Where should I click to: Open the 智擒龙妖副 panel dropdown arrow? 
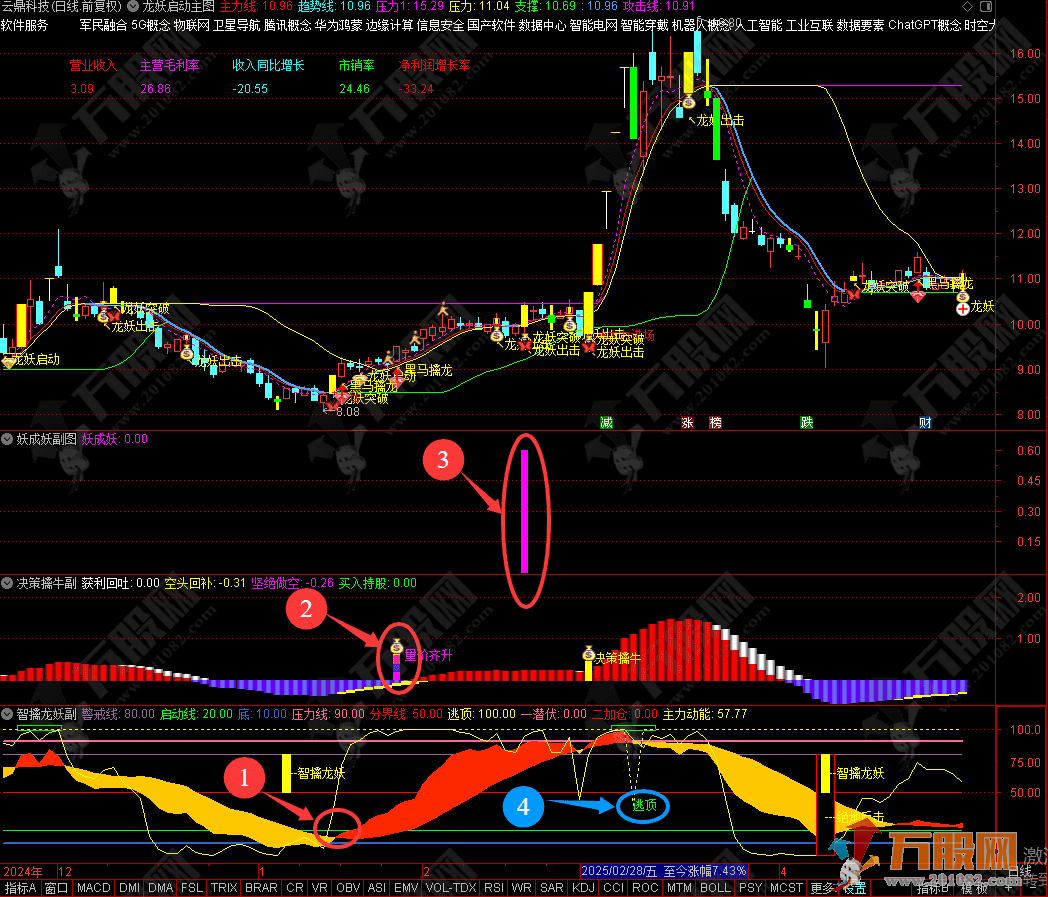pyautogui.click(x=7, y=714)
